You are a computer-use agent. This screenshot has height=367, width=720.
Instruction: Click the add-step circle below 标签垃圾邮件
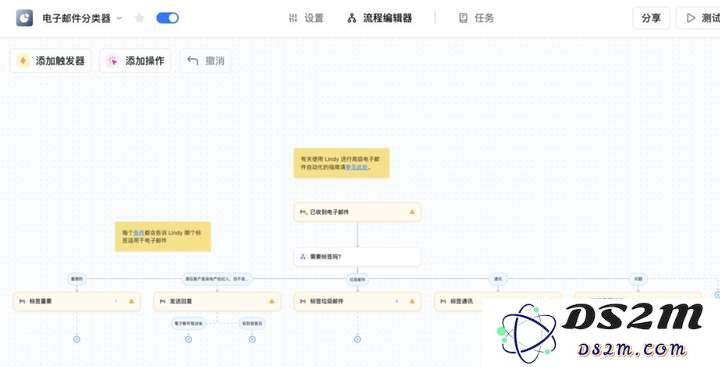pos(357,339)
